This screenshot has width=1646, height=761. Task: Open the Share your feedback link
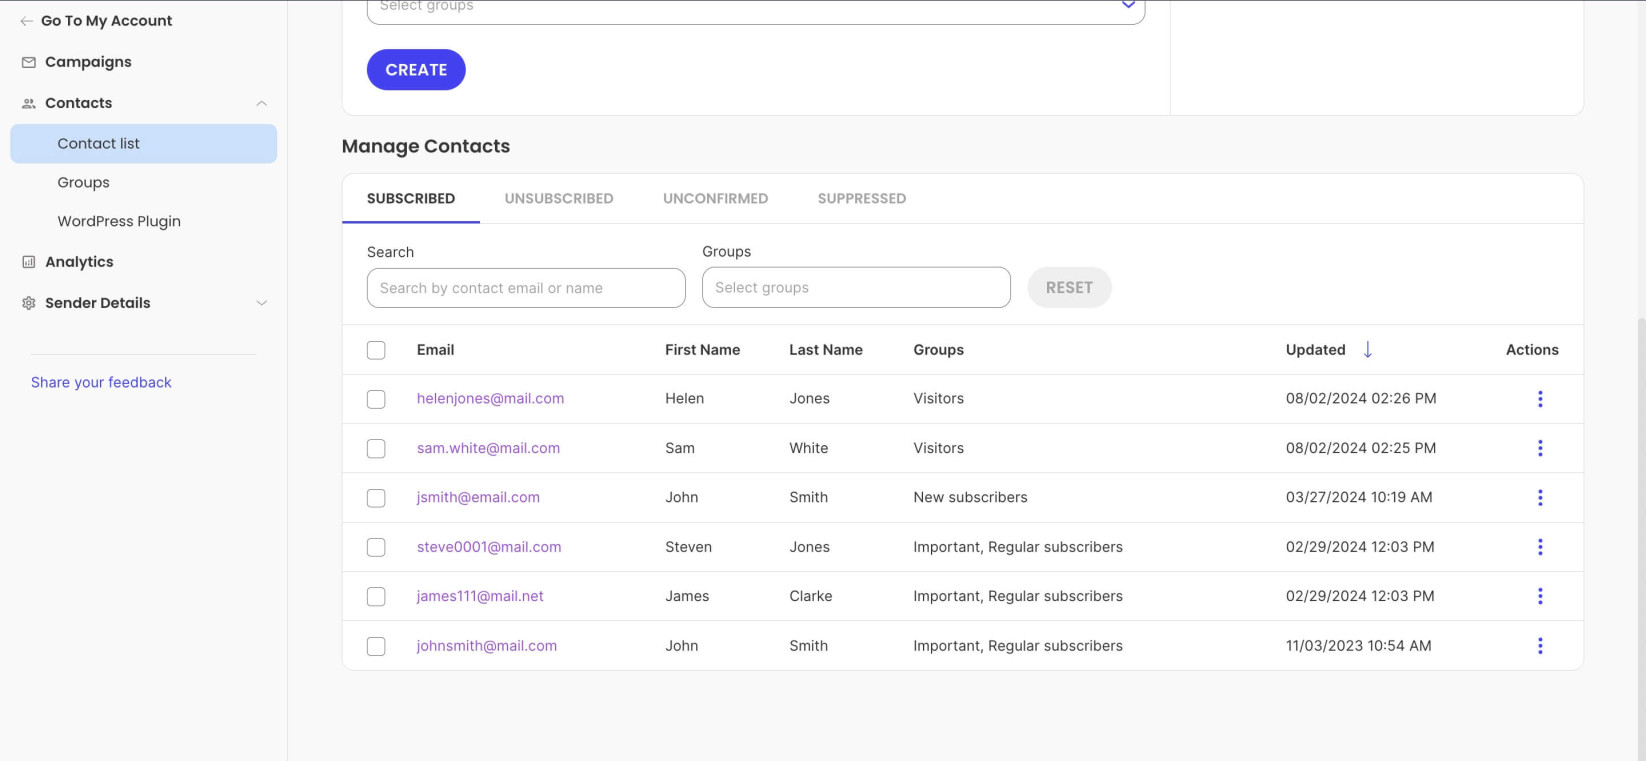(101, 382)
